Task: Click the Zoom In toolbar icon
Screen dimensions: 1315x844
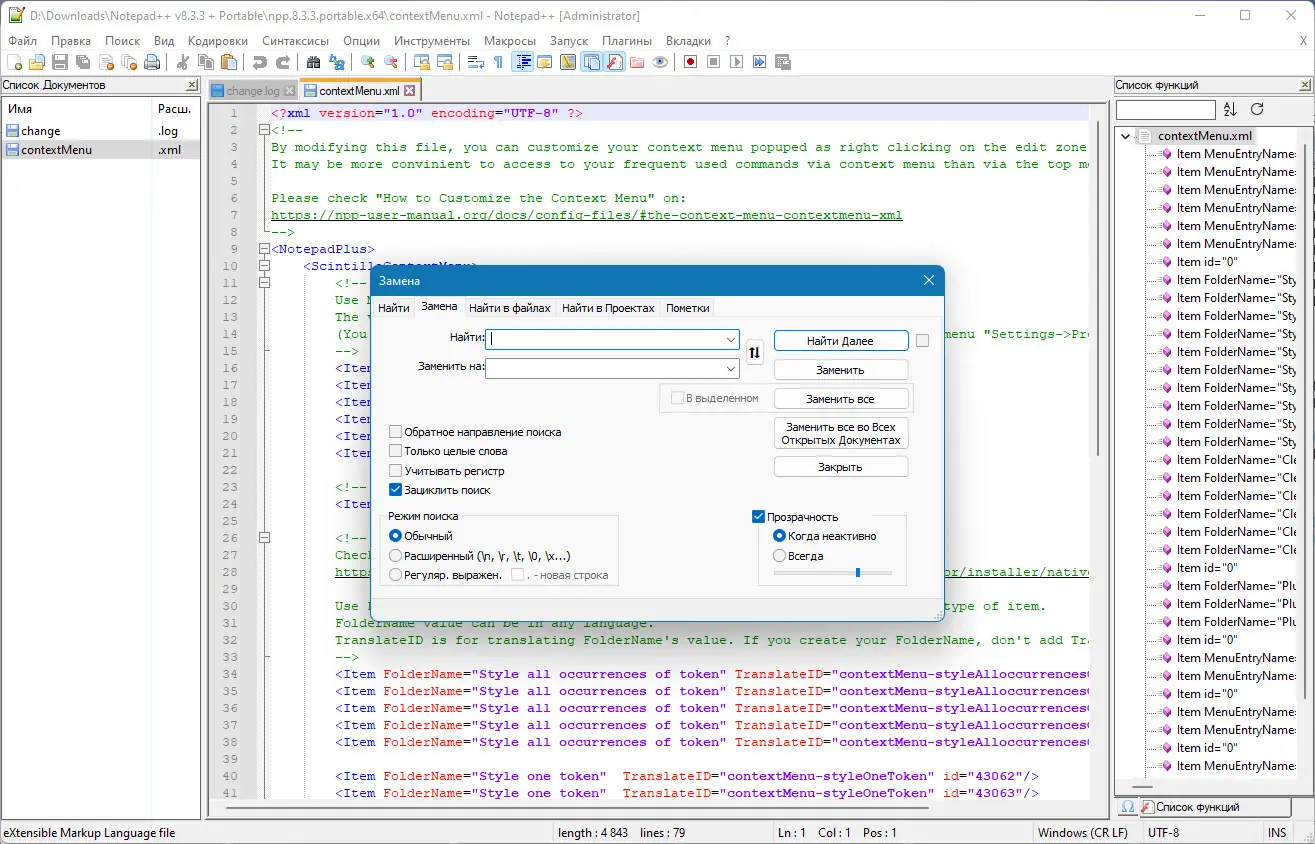Action: click(367, 62)
